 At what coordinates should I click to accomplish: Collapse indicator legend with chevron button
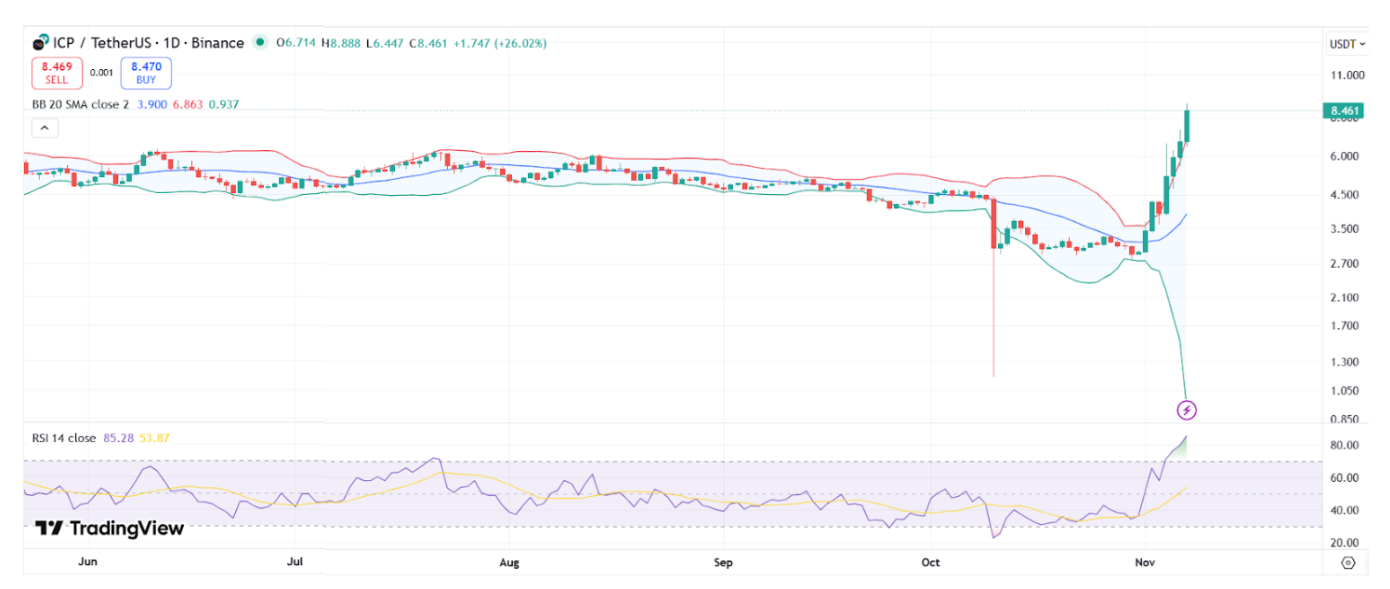[x=45, y=128]
